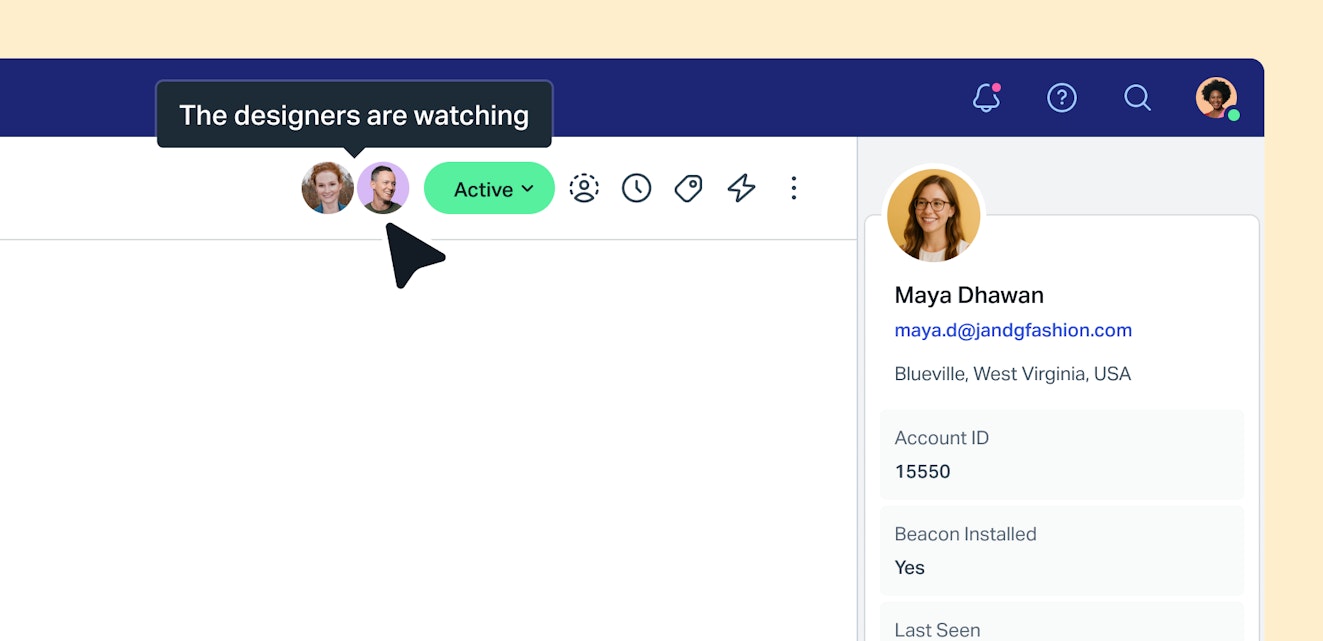This screenshot has width=1323, height=641.
Task: Click the Blueville, West Virginia location text
Action: (1012, 374)
